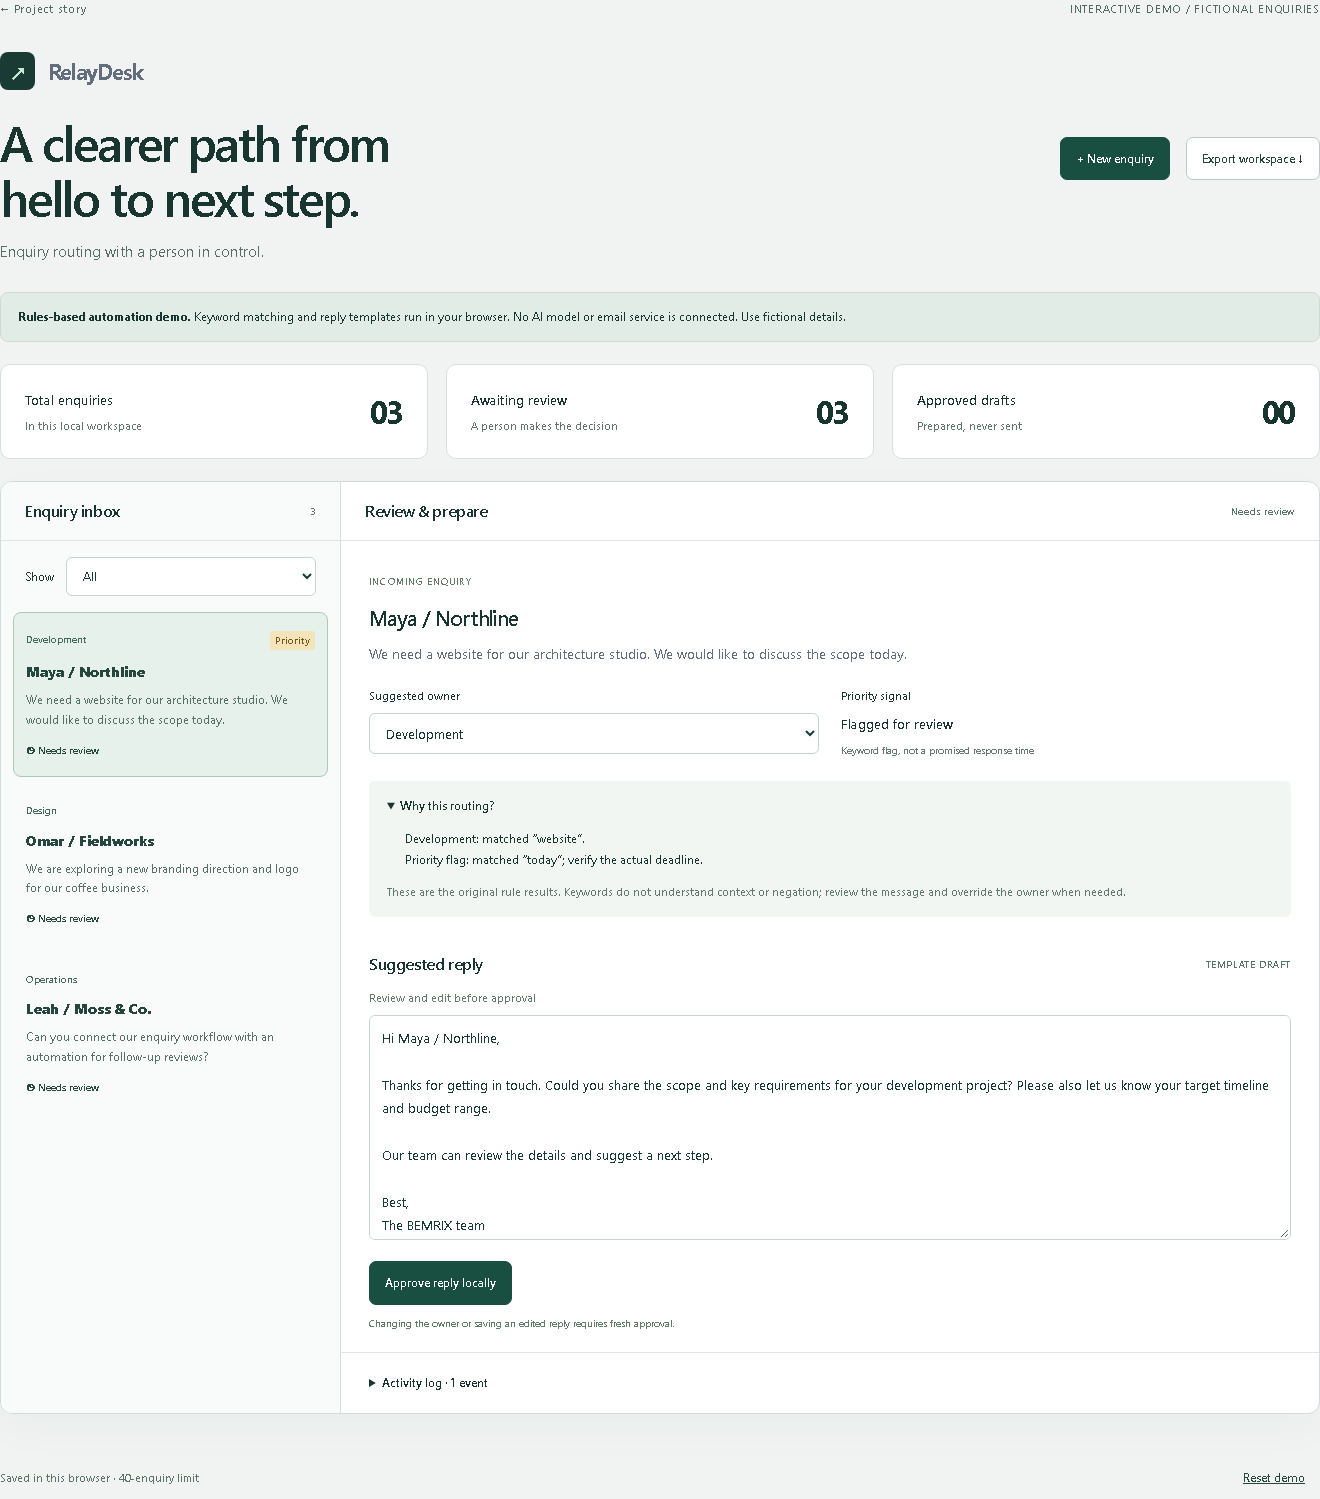Screen dimensions: 1320x1499
Task: Click the Saved in this browser footer text
Action: coord(100,1478)
